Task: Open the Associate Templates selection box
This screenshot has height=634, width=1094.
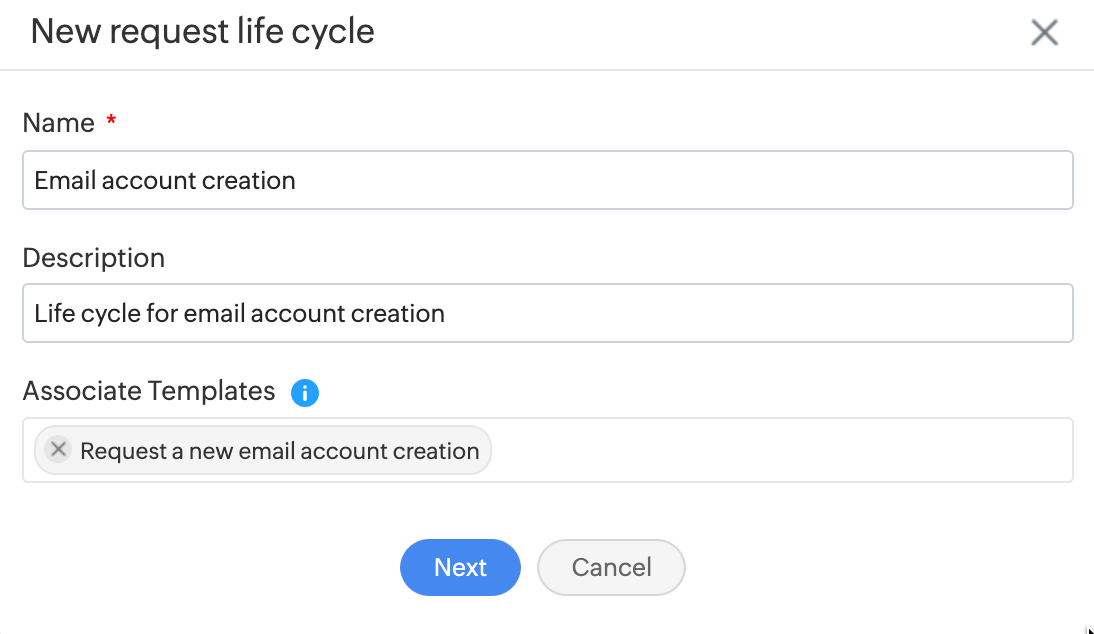Action: pos(780,450)
